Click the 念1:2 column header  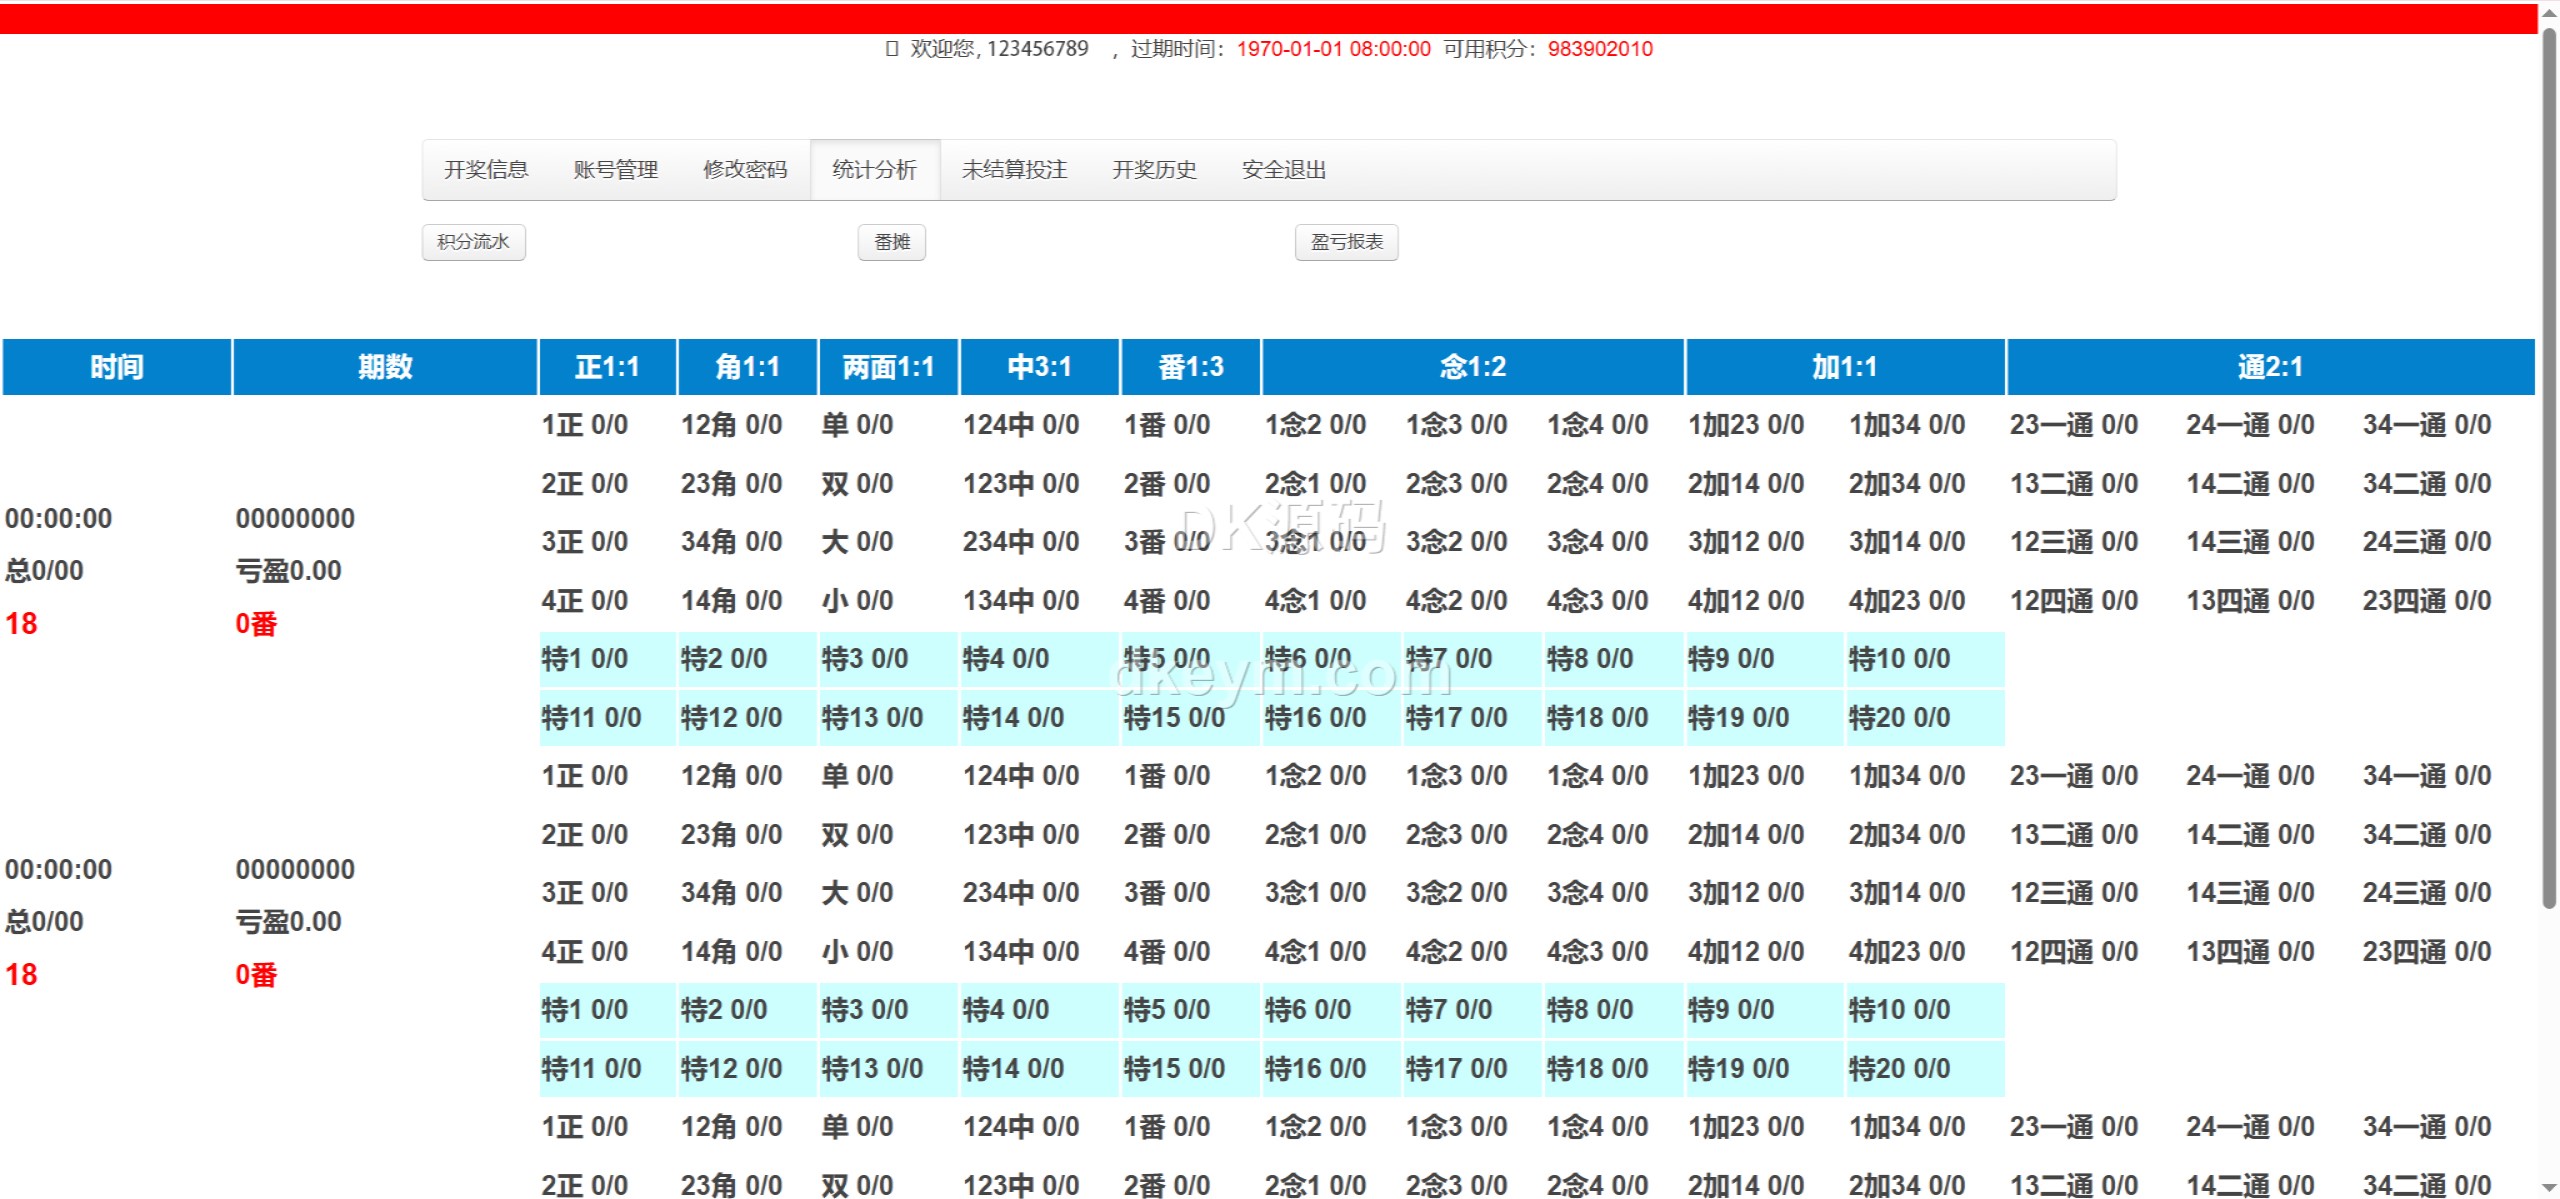(x=1472, y=367)
